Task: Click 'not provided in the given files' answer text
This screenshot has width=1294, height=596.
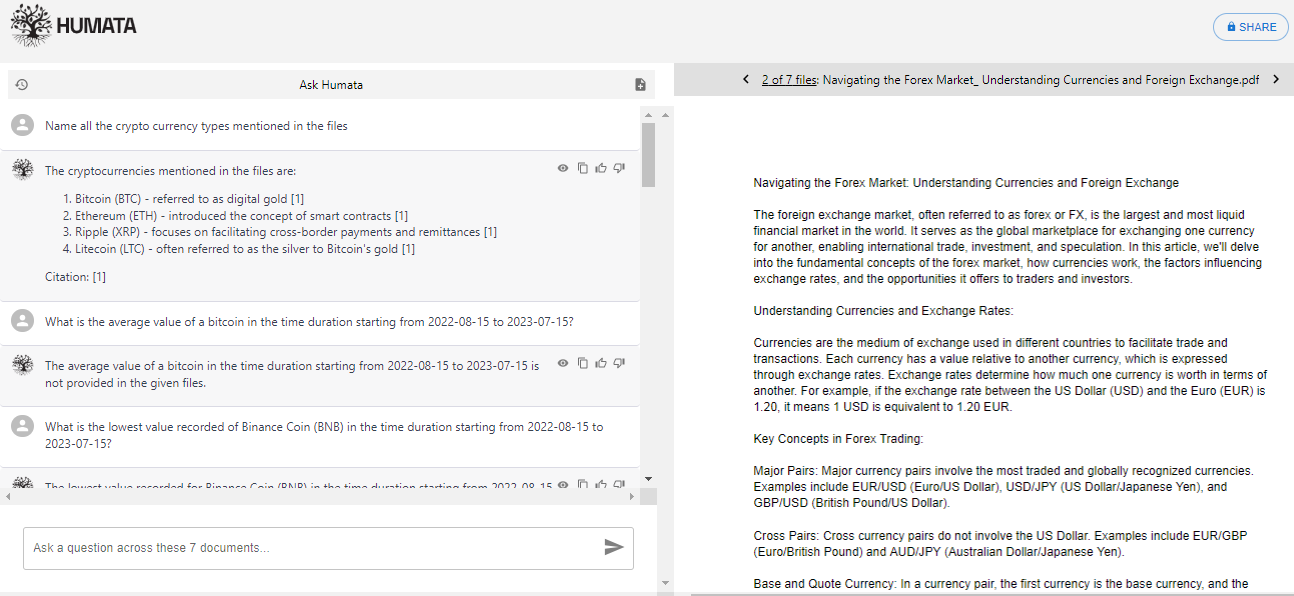Action: pyautogui.click(x=126, y=383)
